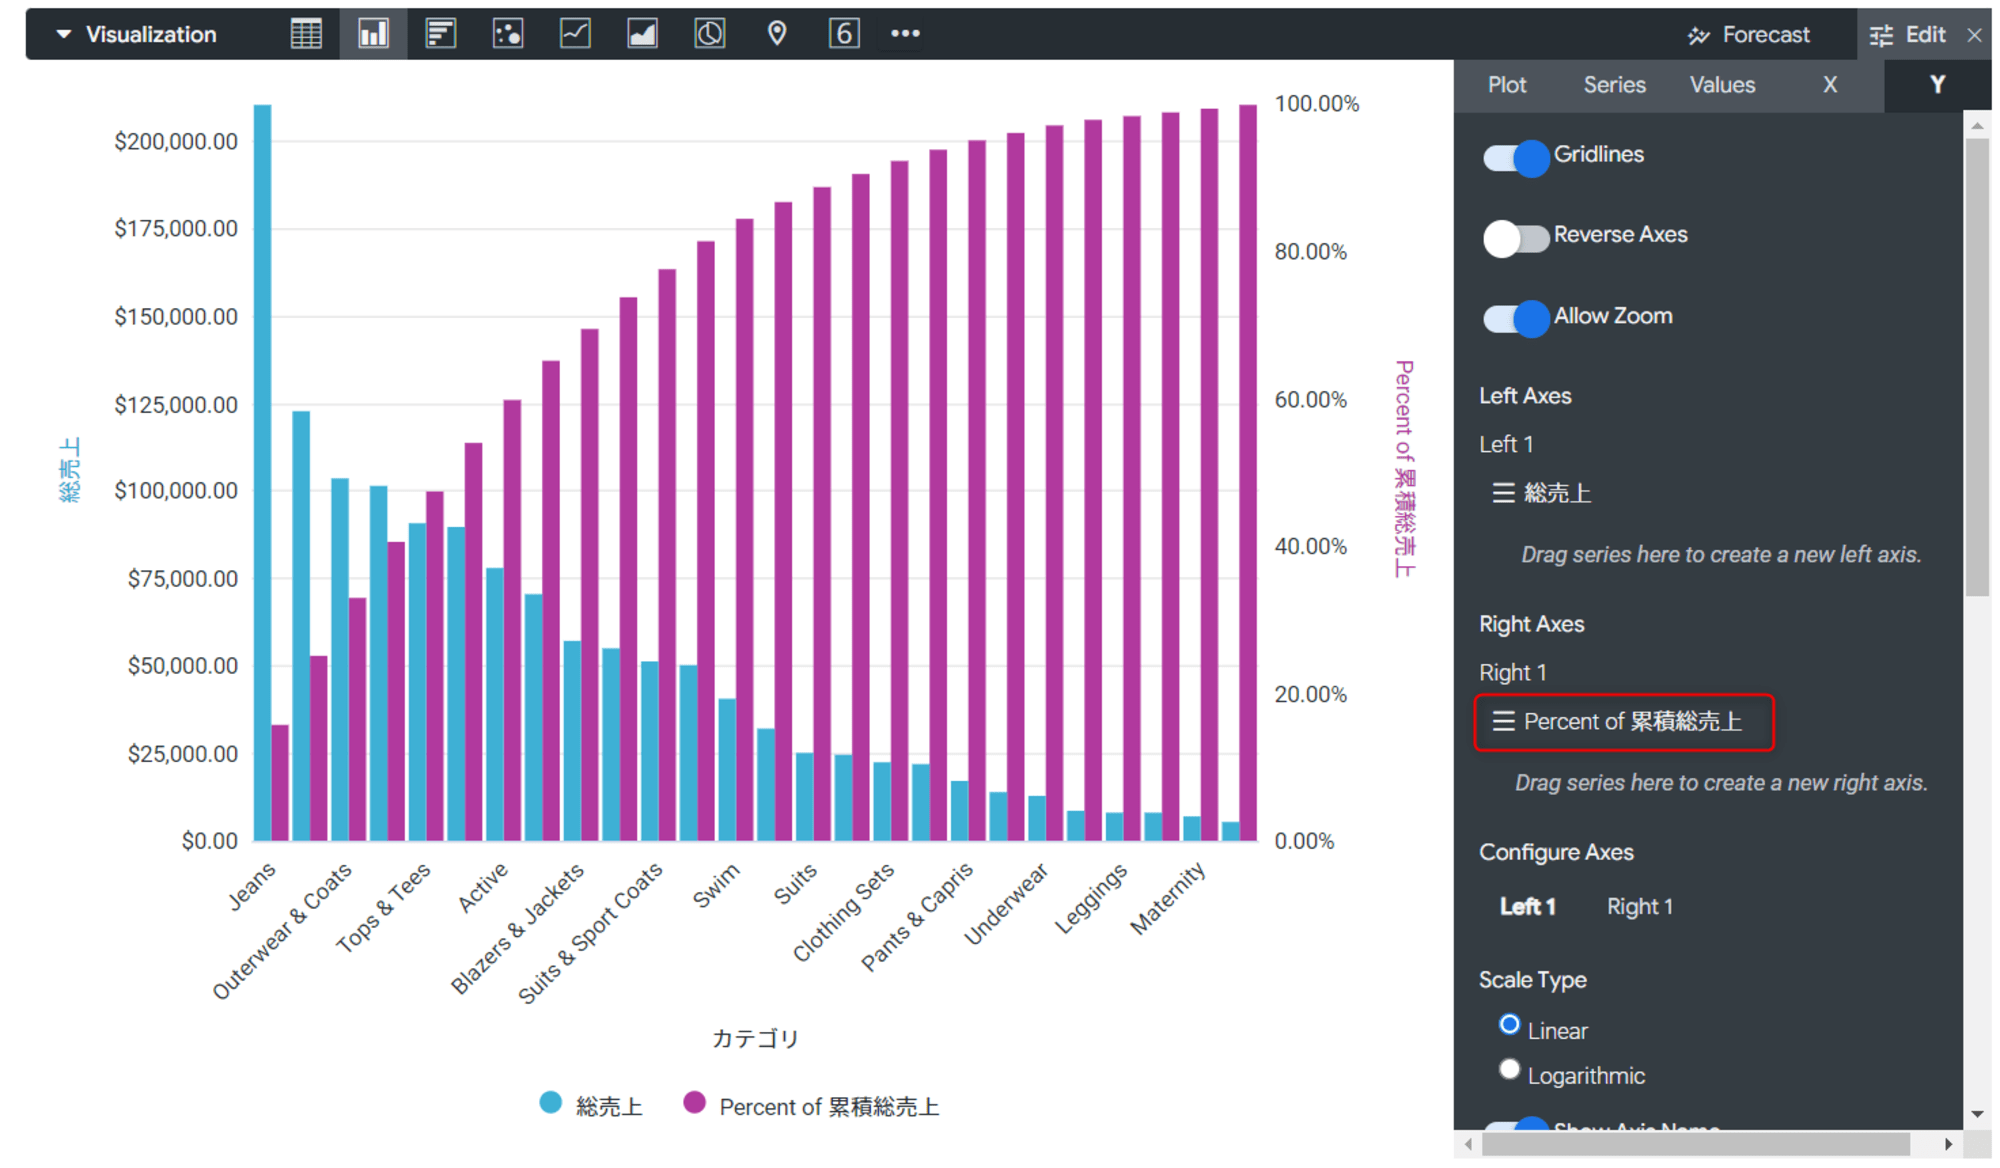Toggle the Gridlines switch
The image size is (2000, 1168).
point(1516,157)
